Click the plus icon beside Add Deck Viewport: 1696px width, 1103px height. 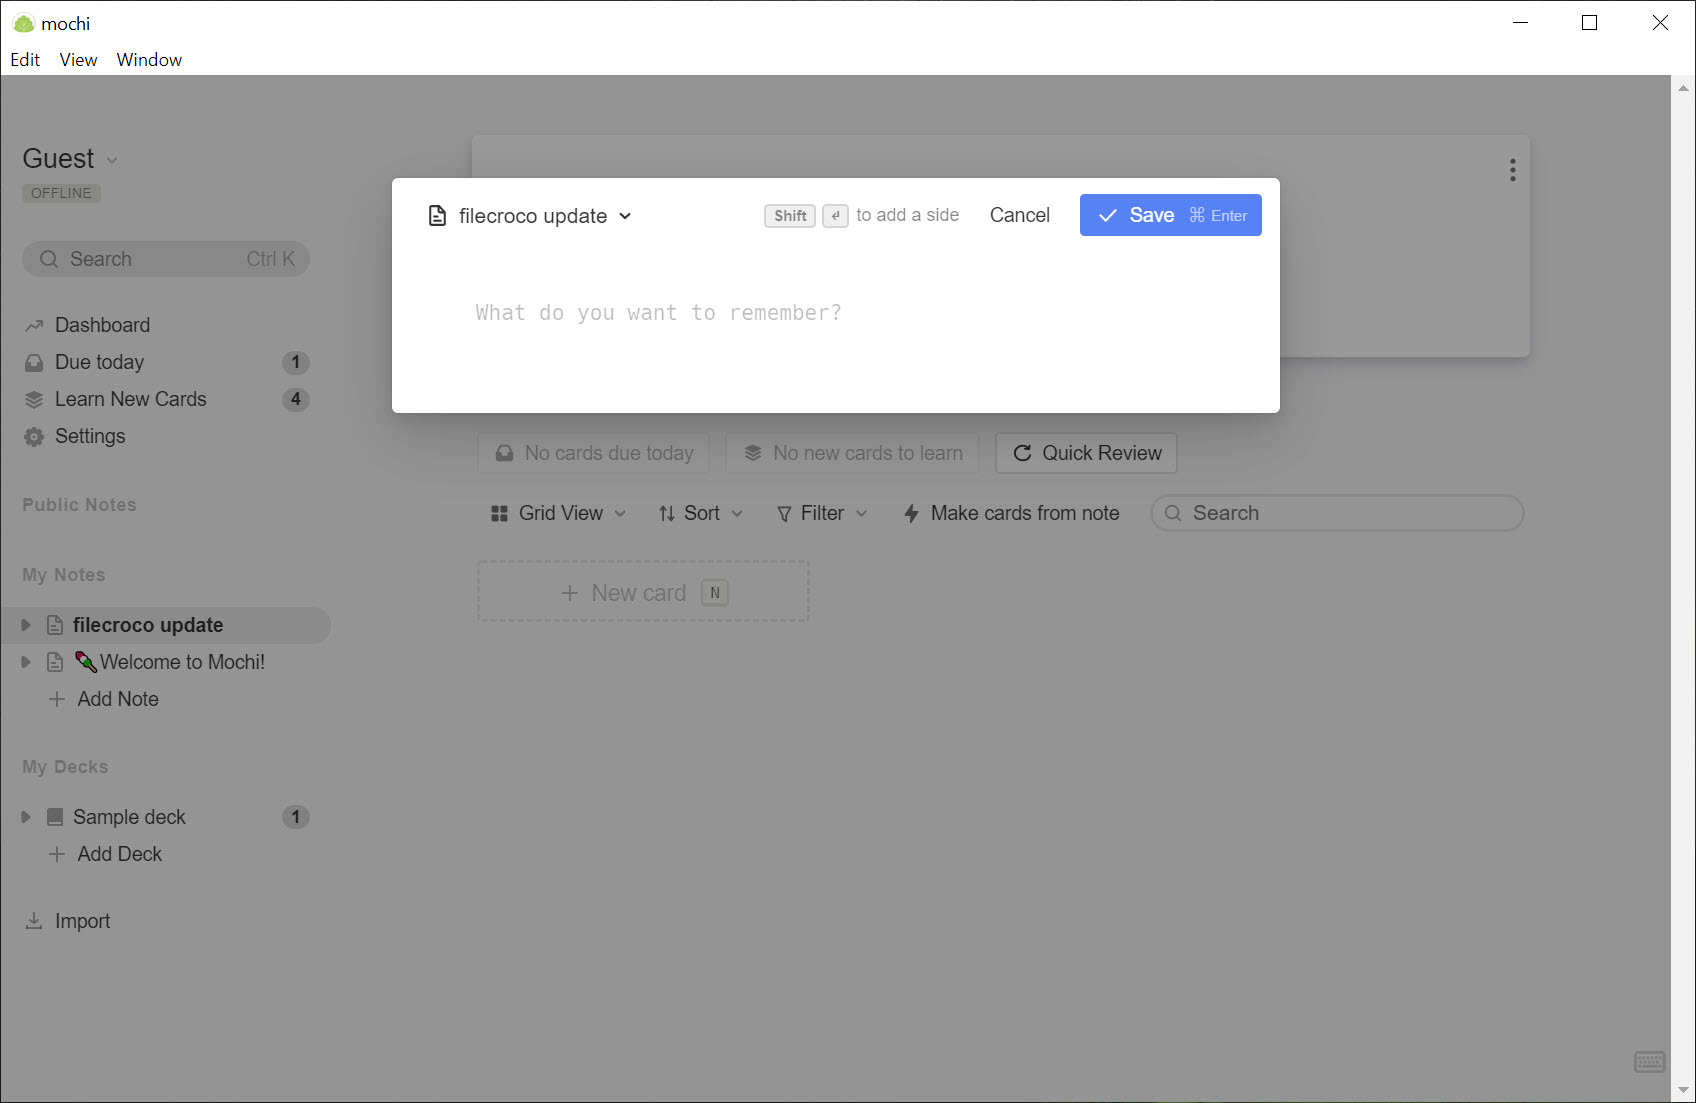[x=57, y=854]
